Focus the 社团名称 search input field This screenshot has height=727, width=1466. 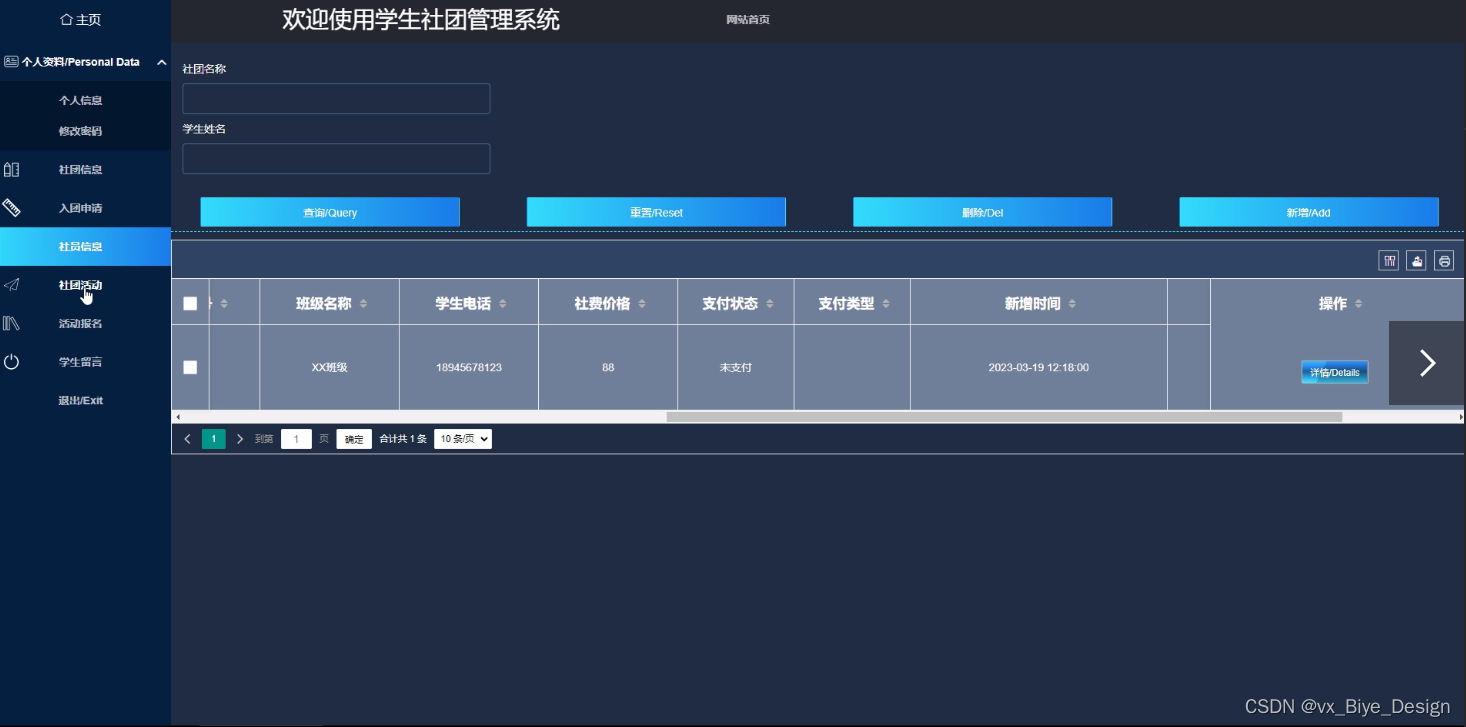tap(336, 98)
